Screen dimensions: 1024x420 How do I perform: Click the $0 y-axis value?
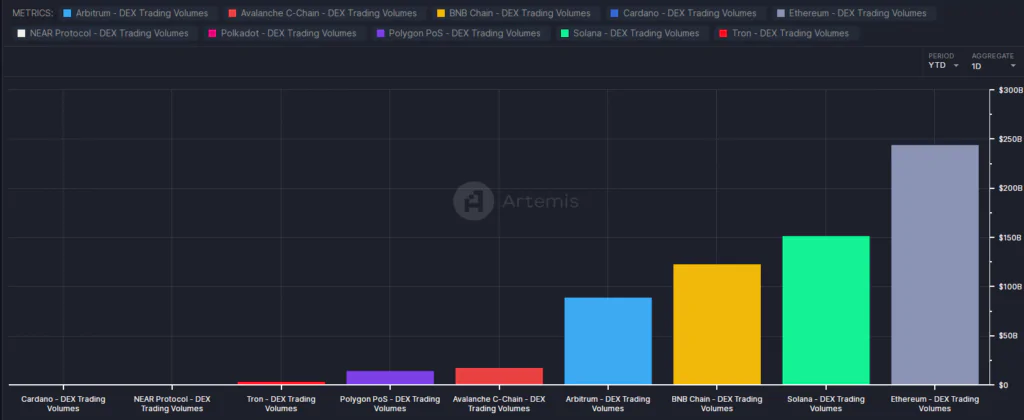click(1004, 385)
